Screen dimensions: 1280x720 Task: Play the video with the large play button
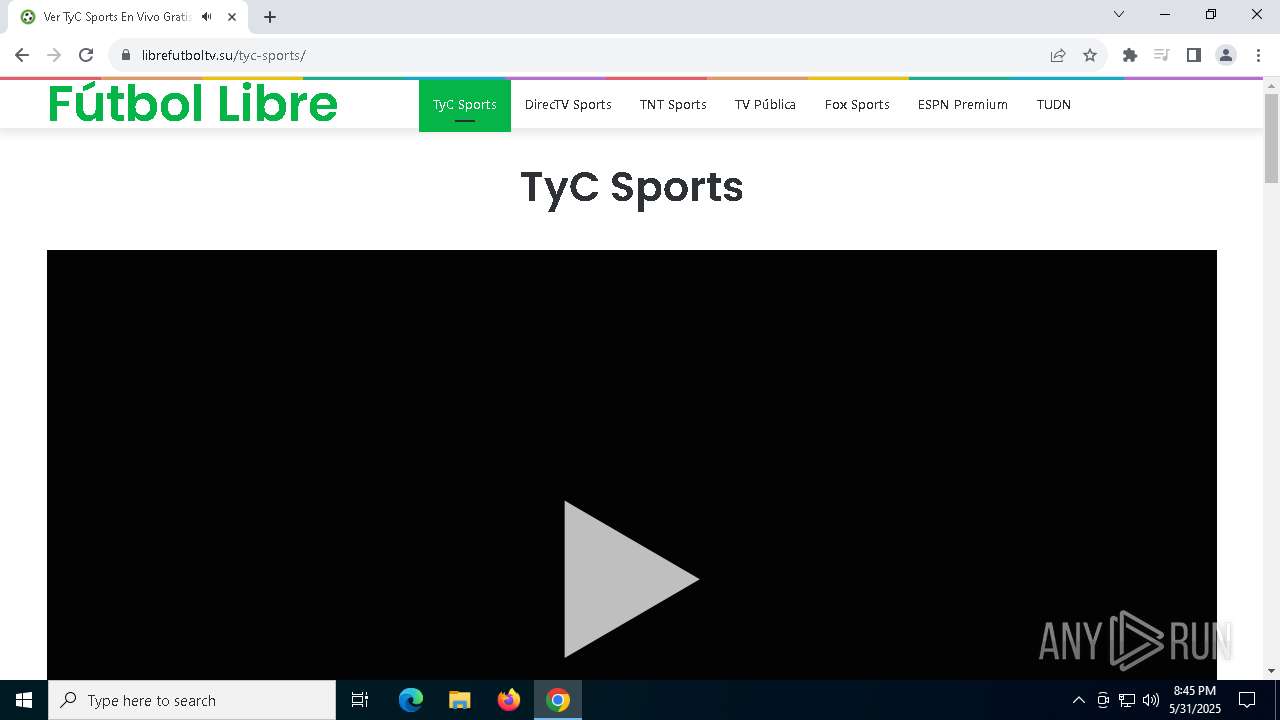pos(631,579)
